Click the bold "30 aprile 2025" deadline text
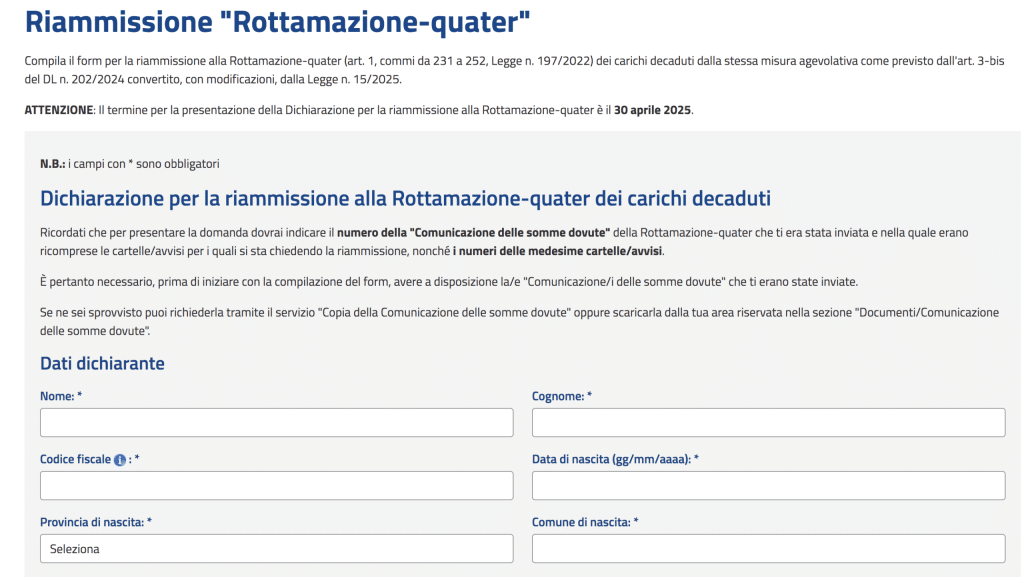1024x577 pixels. tap(652, 109)
